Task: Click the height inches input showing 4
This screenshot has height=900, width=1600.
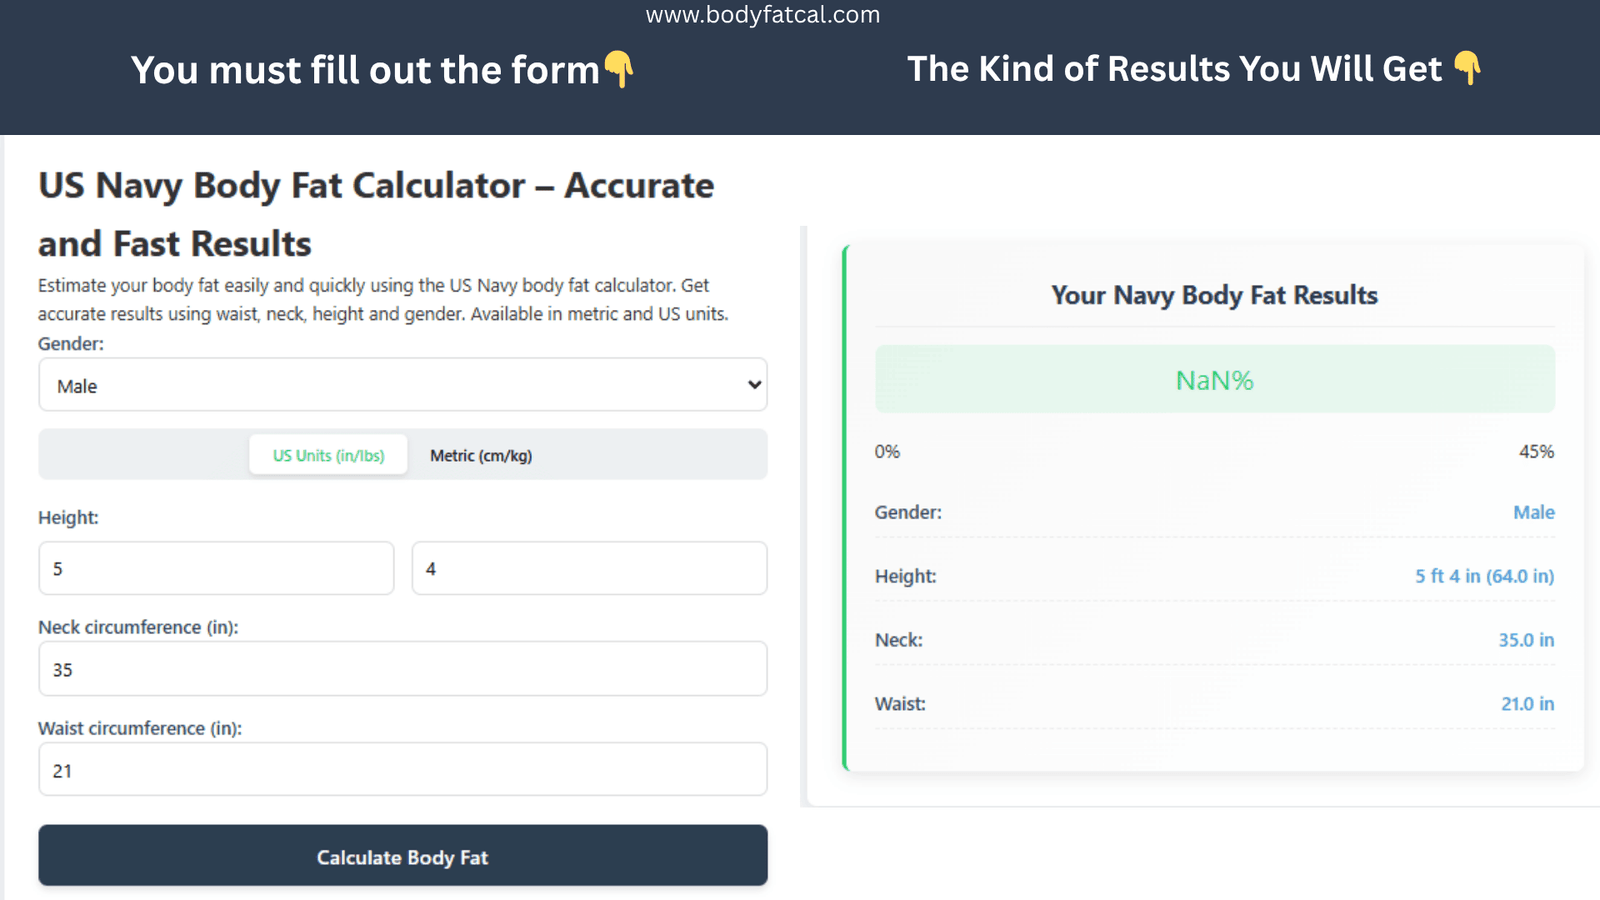Action: pyautogui.click(x=589, y=568)
